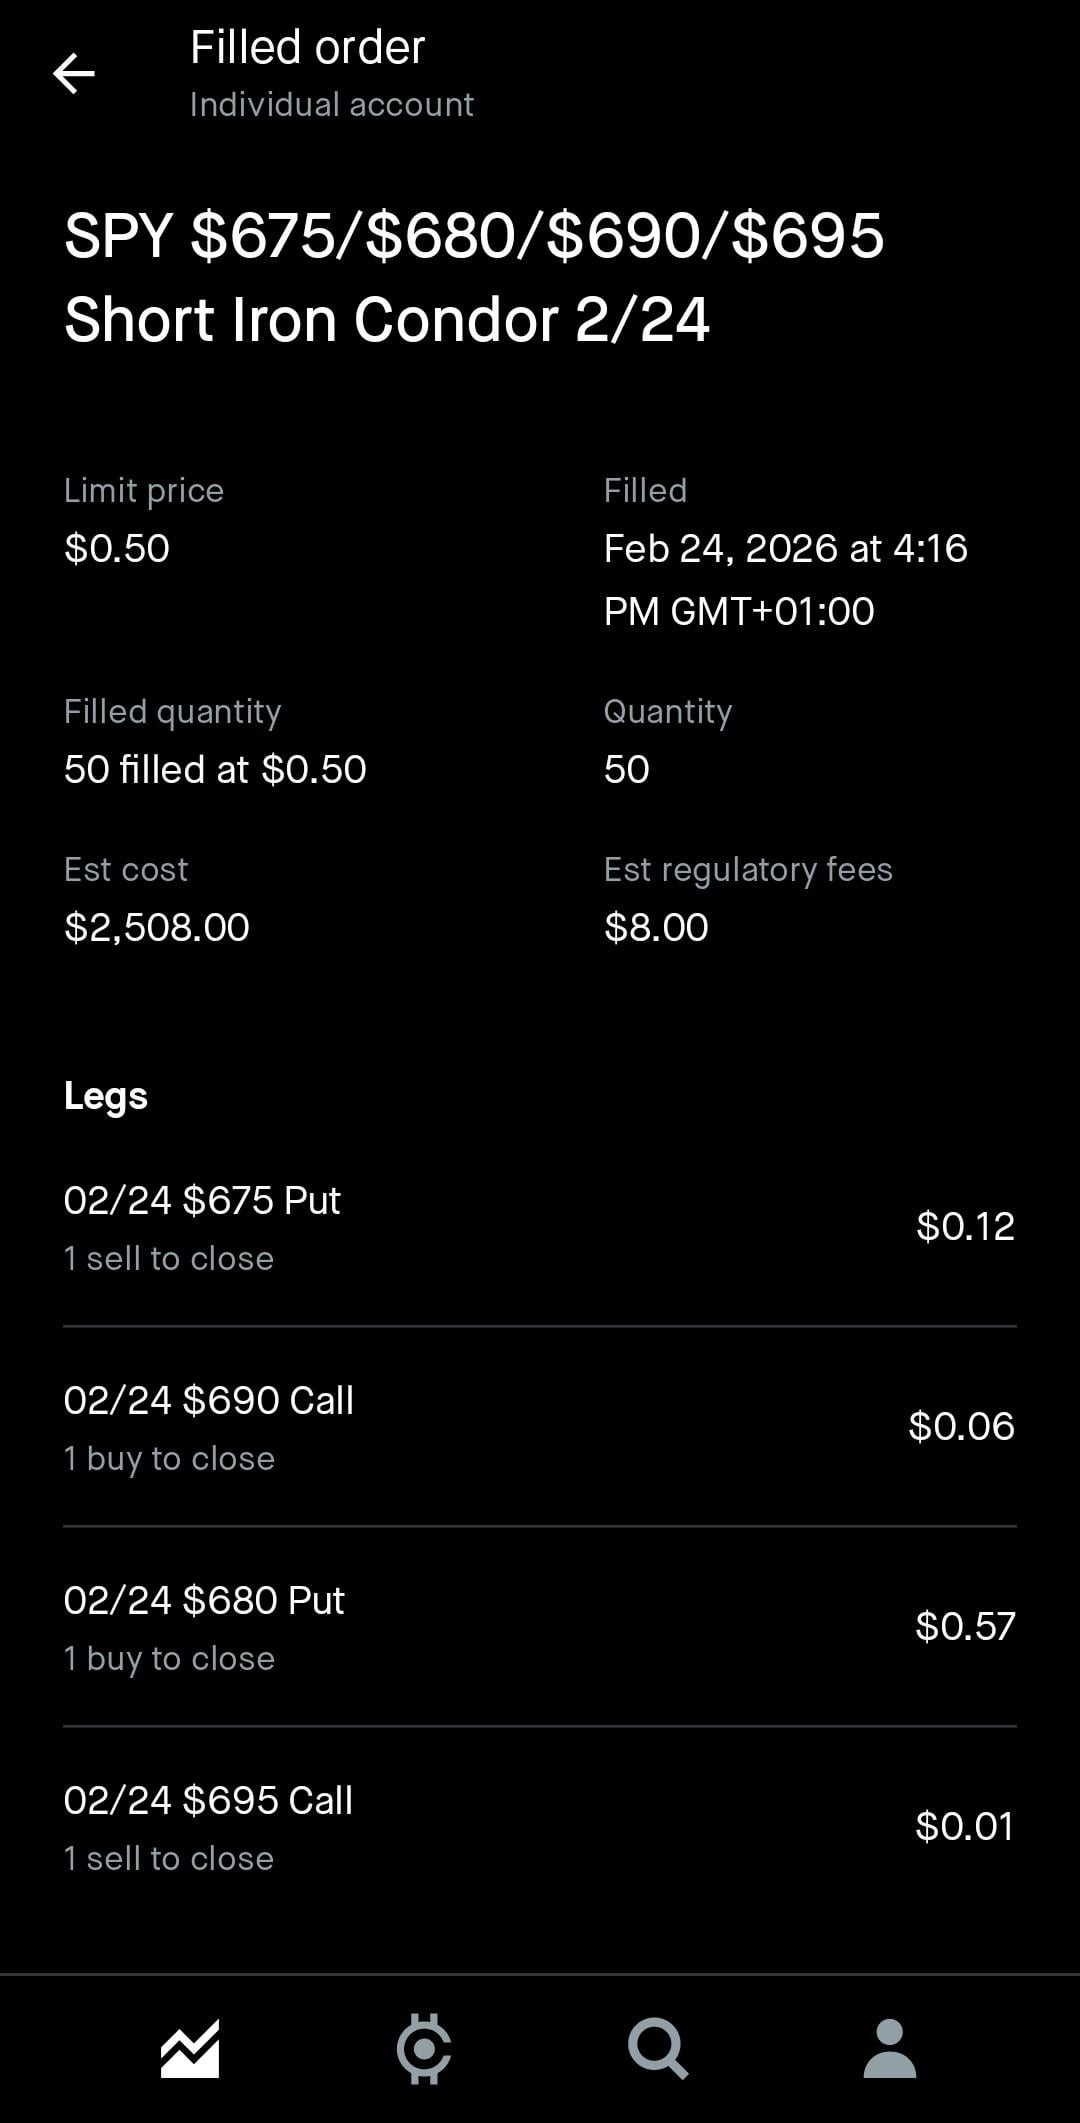Tap the 50 filled at $0.50 text
The width and height of the screenshot is (1080, 2123).
(215, 769)
